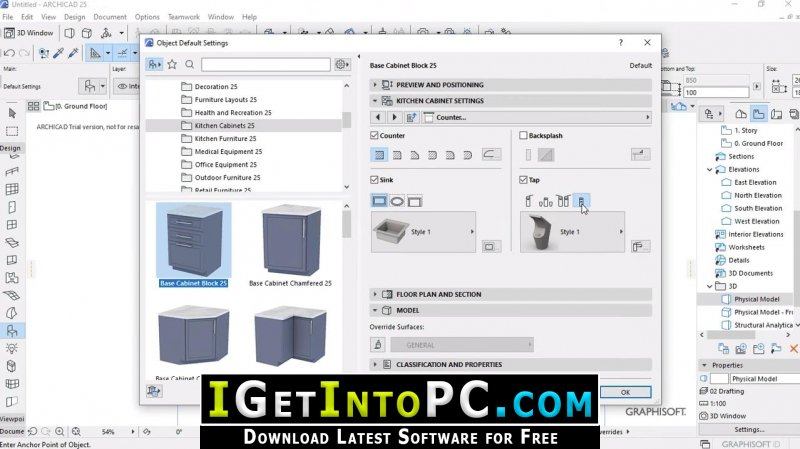
Task: Select Kitchen Furniture 25 folder
Action: 226,138
